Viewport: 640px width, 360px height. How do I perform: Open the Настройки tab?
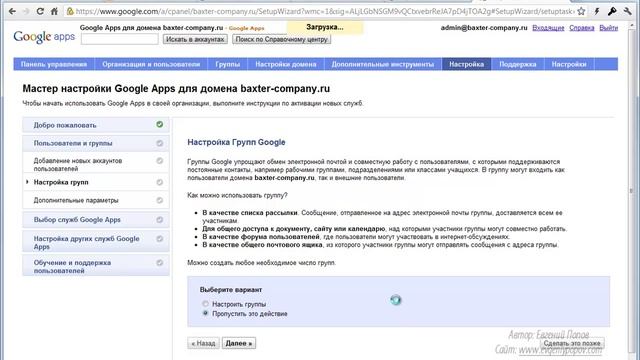[569, 64]
